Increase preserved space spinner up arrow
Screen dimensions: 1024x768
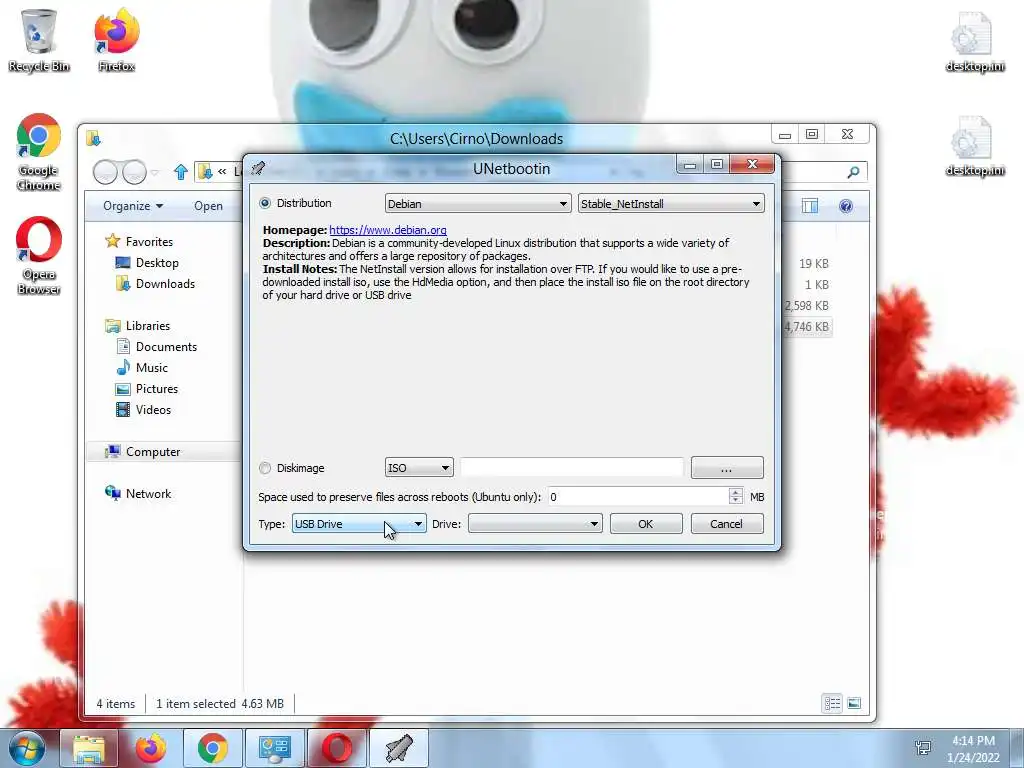[735, 492]
